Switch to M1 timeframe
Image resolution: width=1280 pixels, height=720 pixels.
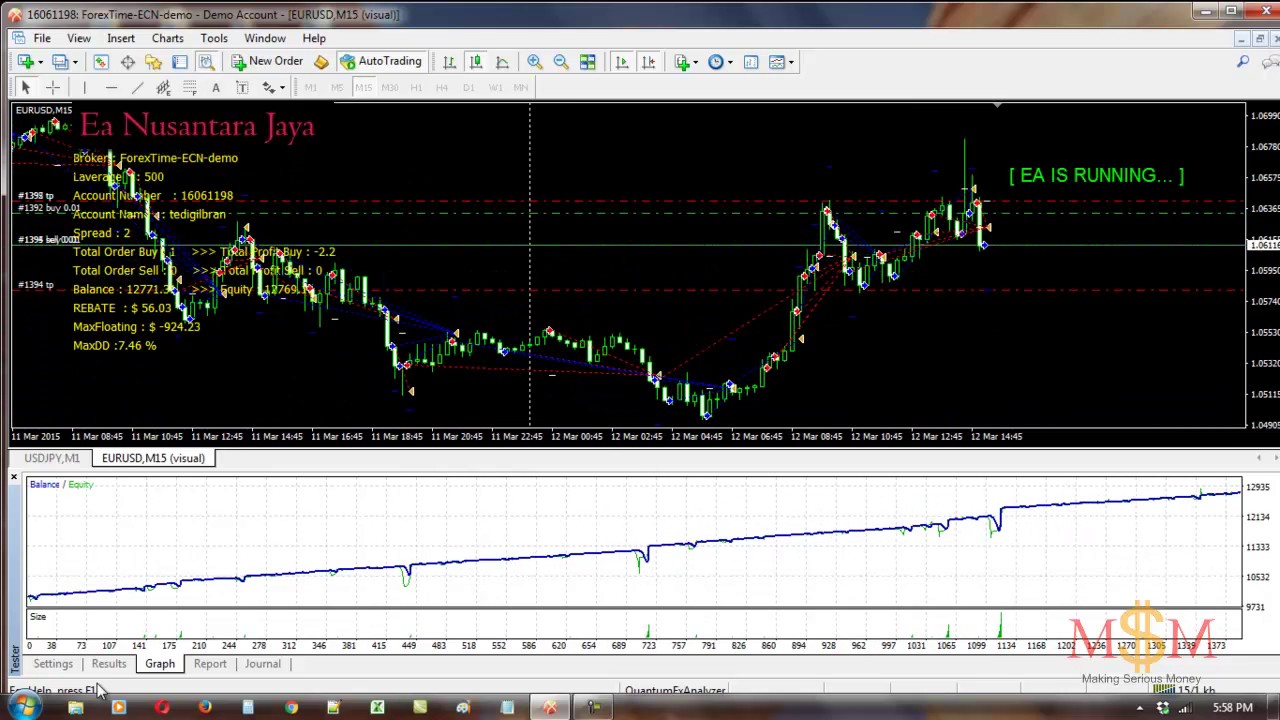311,88
